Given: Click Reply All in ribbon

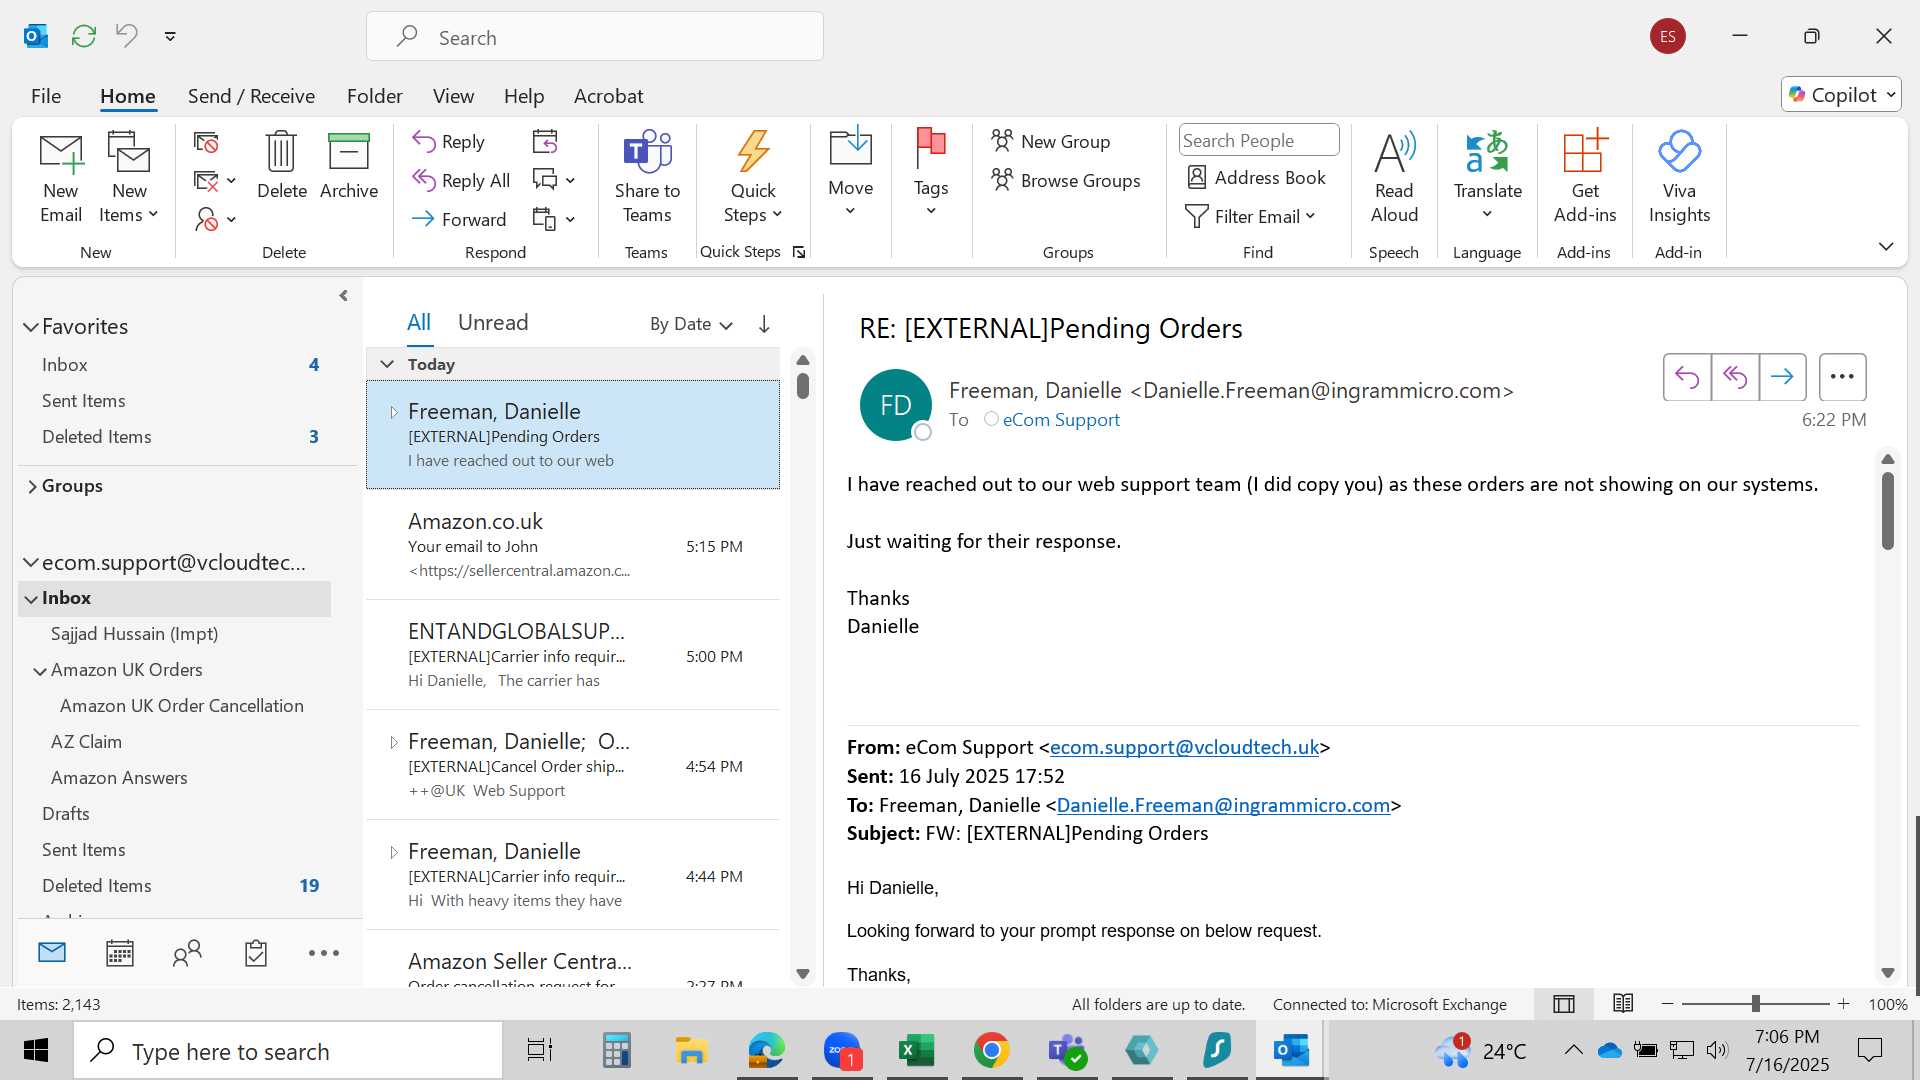Looking at the screenshot, I should coord(461,181).
